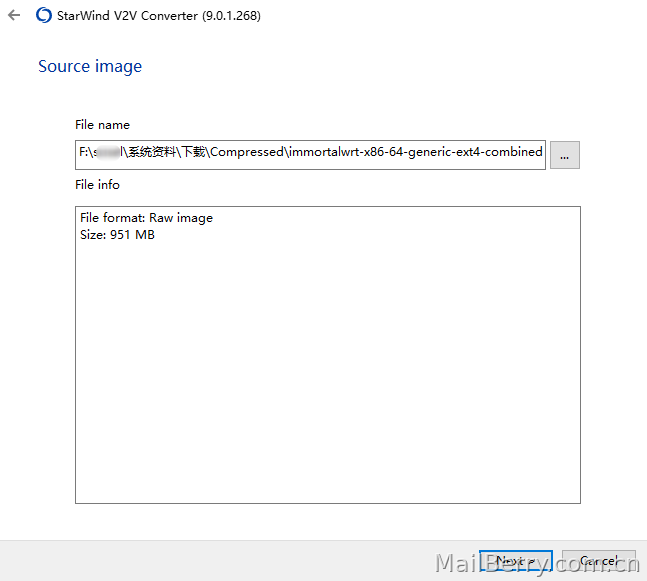This screenshot has width=647, height=581.
Task: Click the StarWind logo icon in title
Action: [44, 16]
